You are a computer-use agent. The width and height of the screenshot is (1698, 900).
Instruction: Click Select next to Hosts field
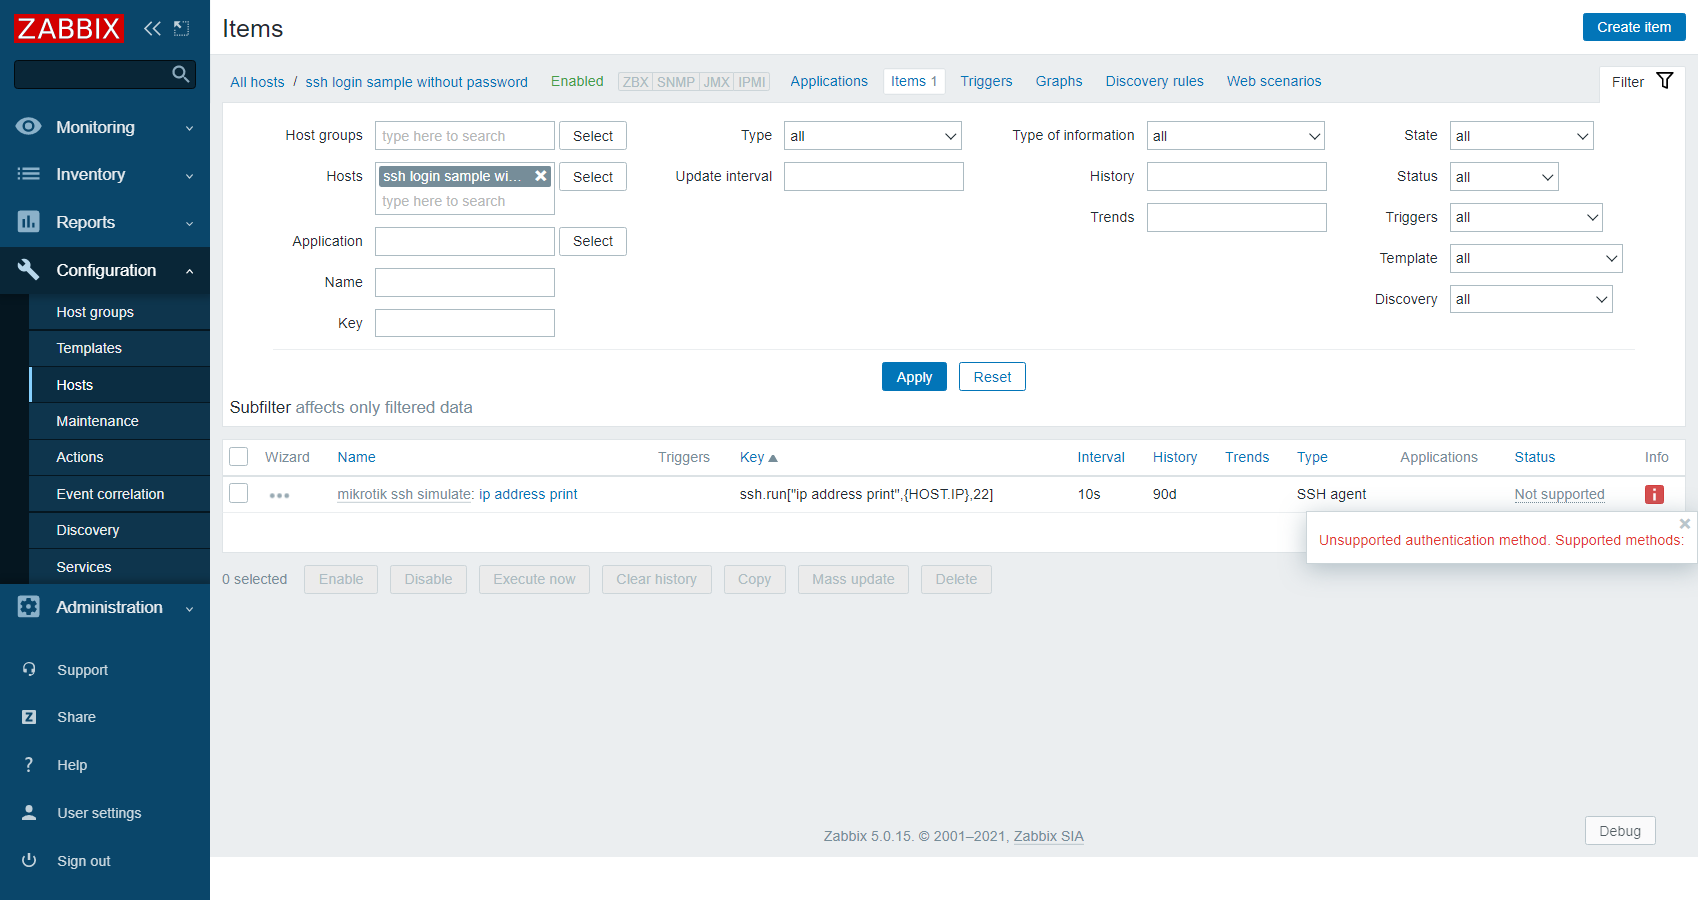593,177
